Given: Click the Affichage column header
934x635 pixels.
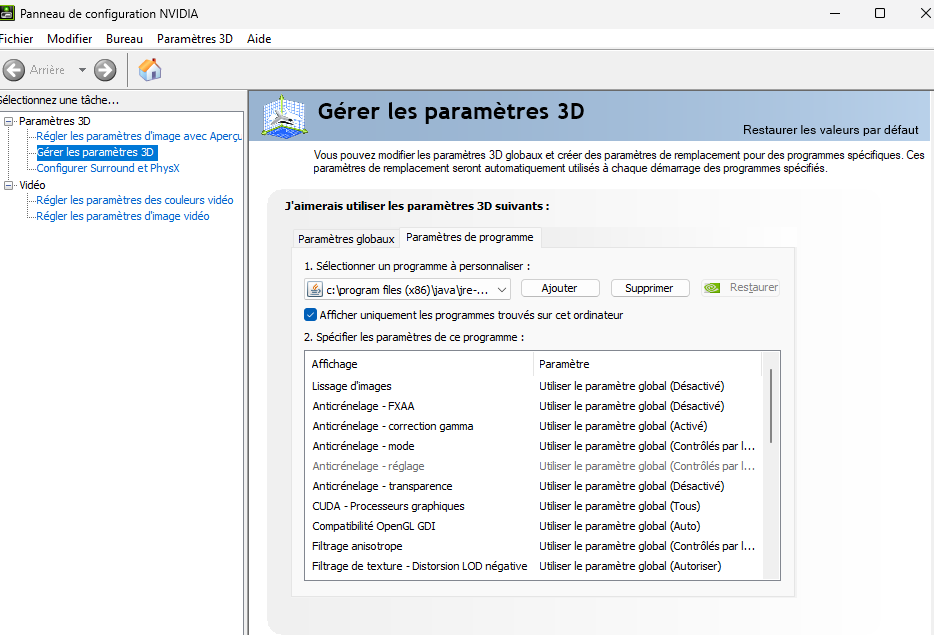Looking at the screenshot, I should (x=421, y=364).
